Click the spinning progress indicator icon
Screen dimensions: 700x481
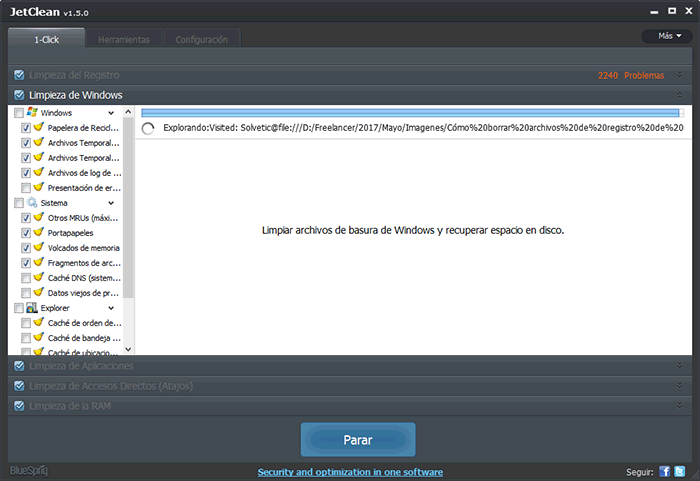(148, 129)
